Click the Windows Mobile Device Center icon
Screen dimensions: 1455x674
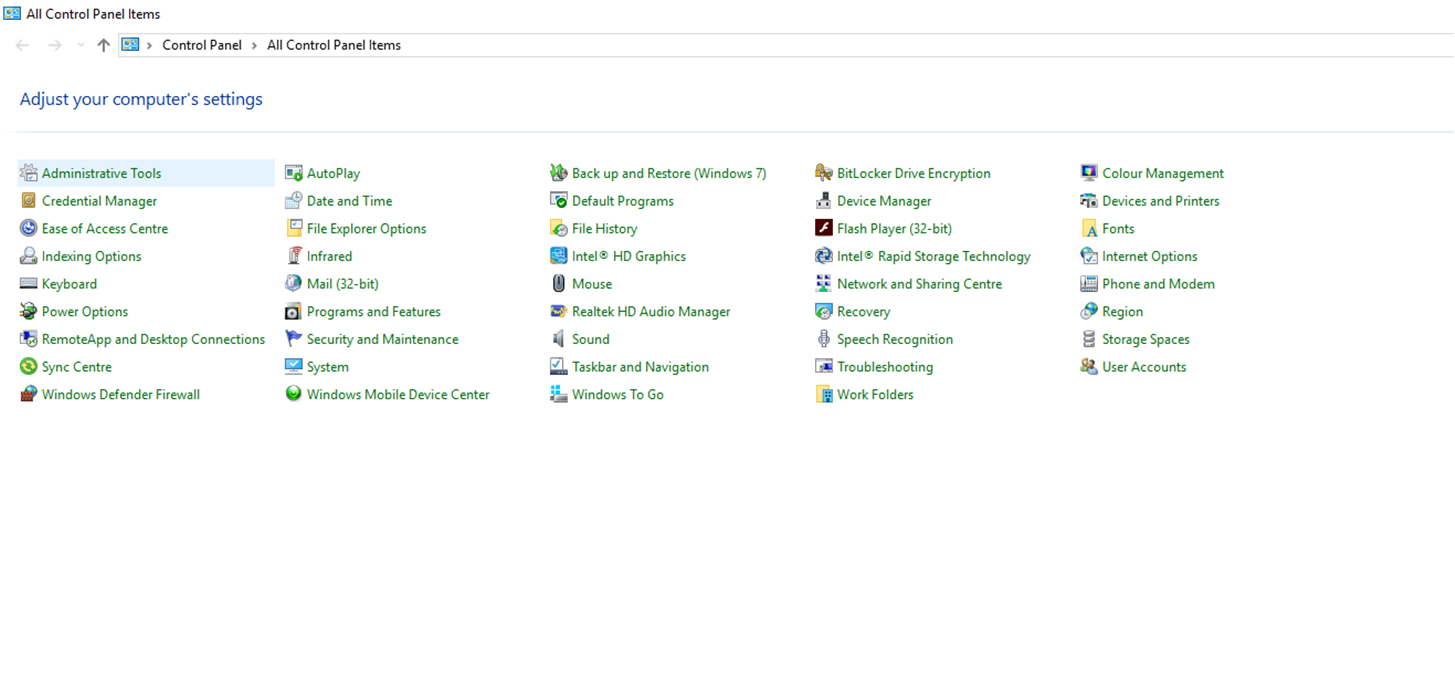coord(294,395)
